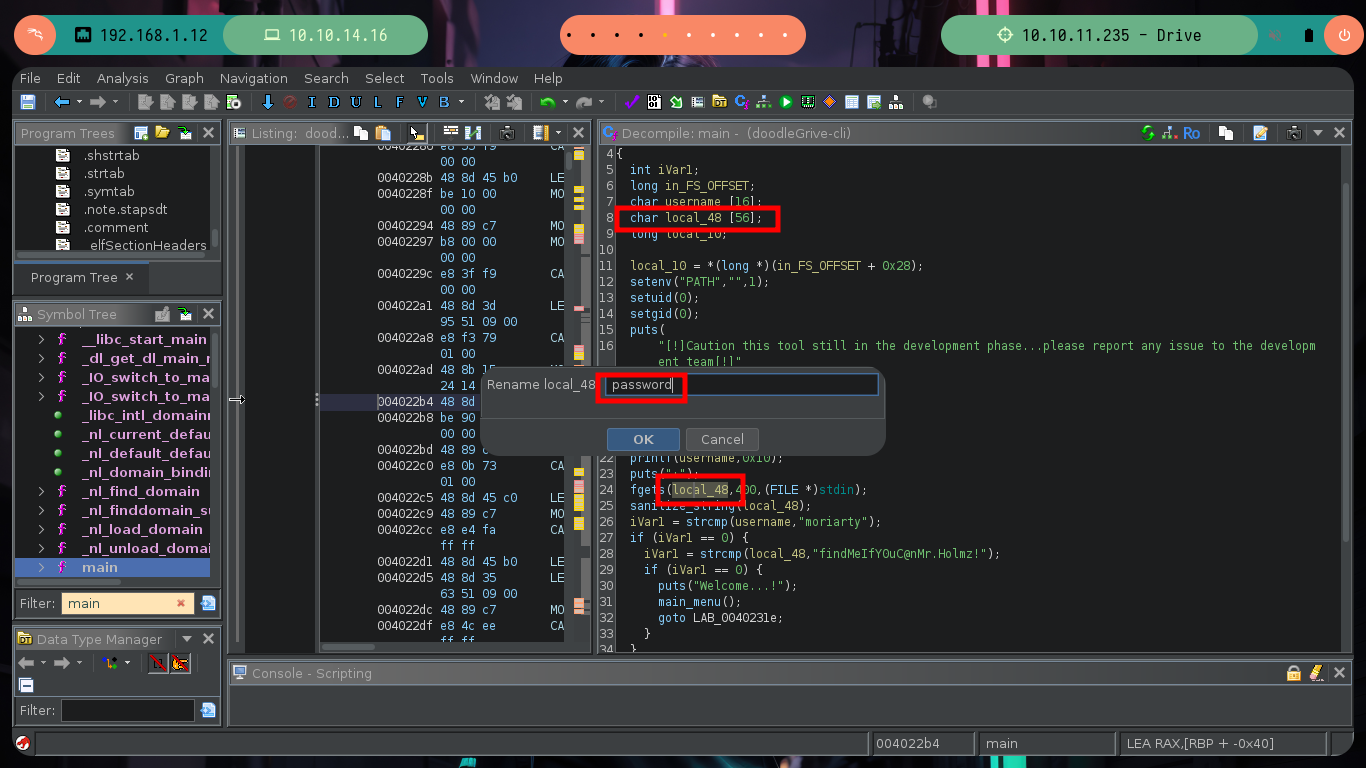This screenshot has height=768, width=1366.
Task: Click the edit notepad icon in Decompile header
Action: (x=1260, y=133)
